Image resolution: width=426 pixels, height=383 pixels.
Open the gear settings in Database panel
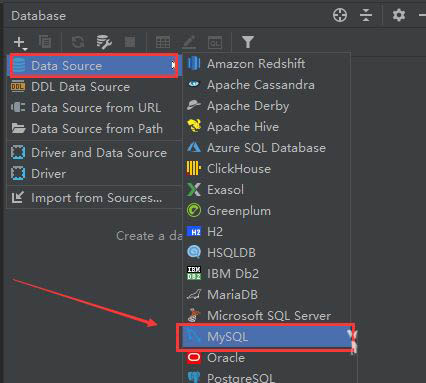pos(398,15)
